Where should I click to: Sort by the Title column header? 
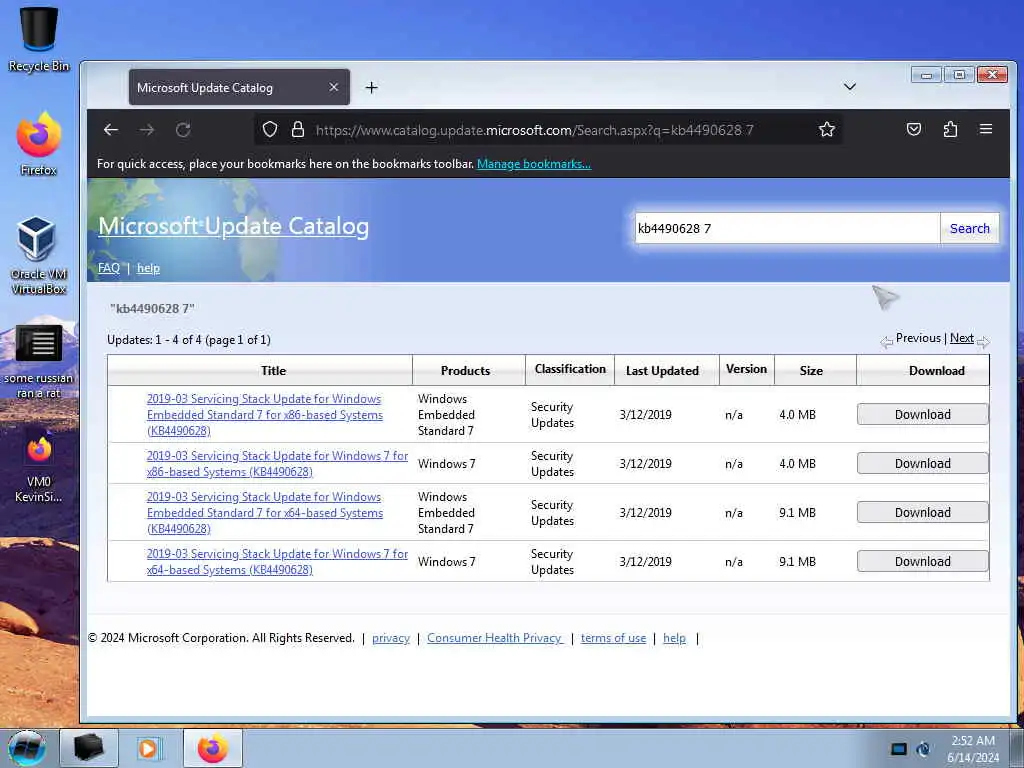point(273,370)
